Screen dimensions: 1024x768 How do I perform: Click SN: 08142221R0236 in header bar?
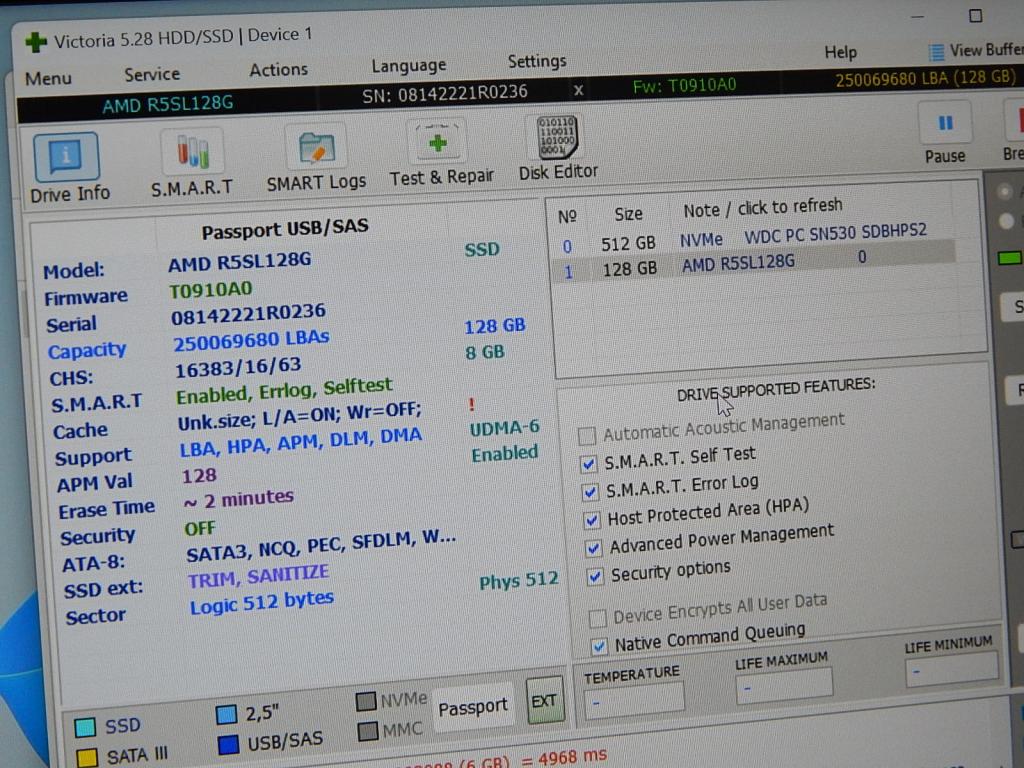[x=445, y=93]
